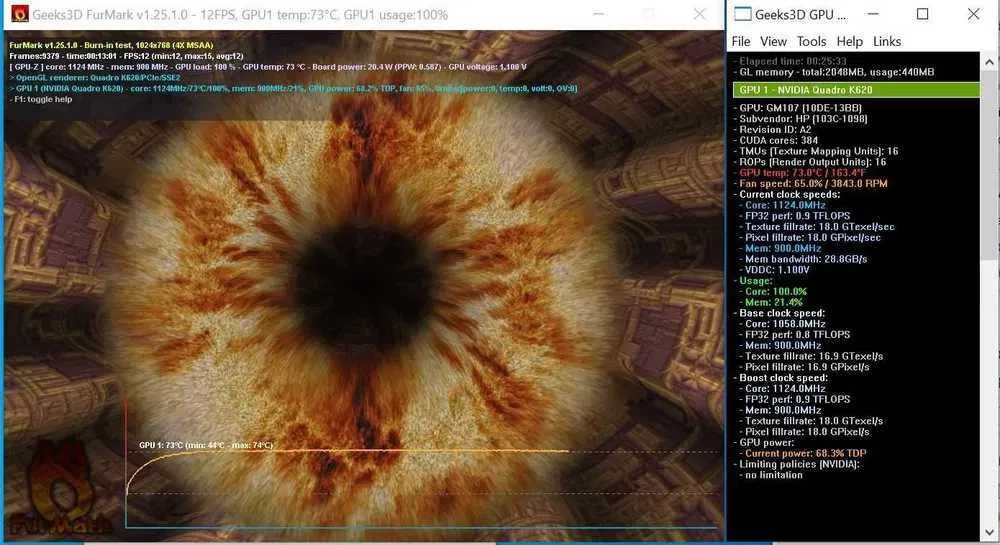Click the 'GPU: GM107 [10DE-13BB]' line
Viewport: 1000px width, 545px height.
797,108
